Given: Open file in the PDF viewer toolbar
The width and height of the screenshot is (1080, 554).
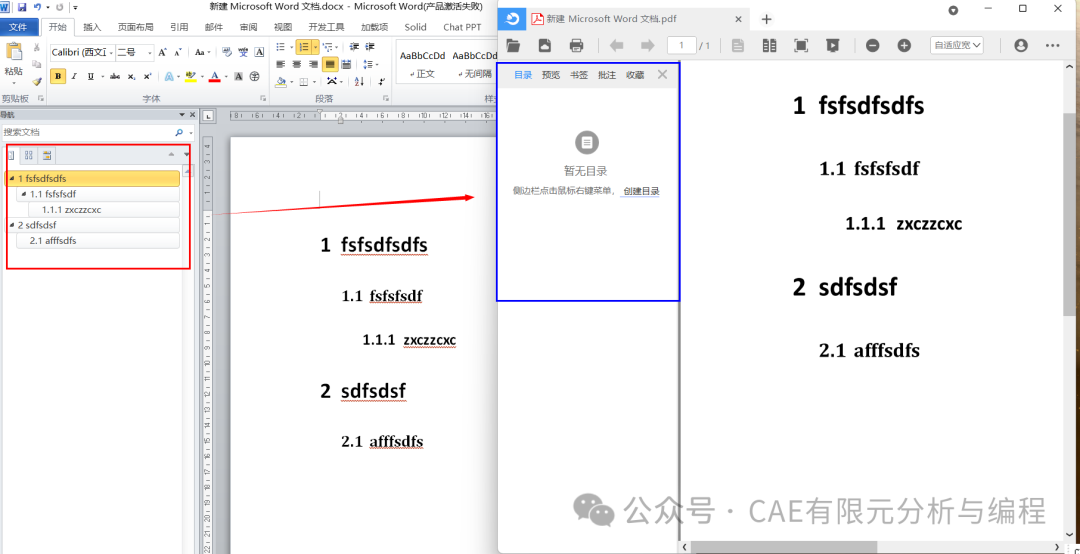Looking at the screenshot, I should click(x=512, y=45).
